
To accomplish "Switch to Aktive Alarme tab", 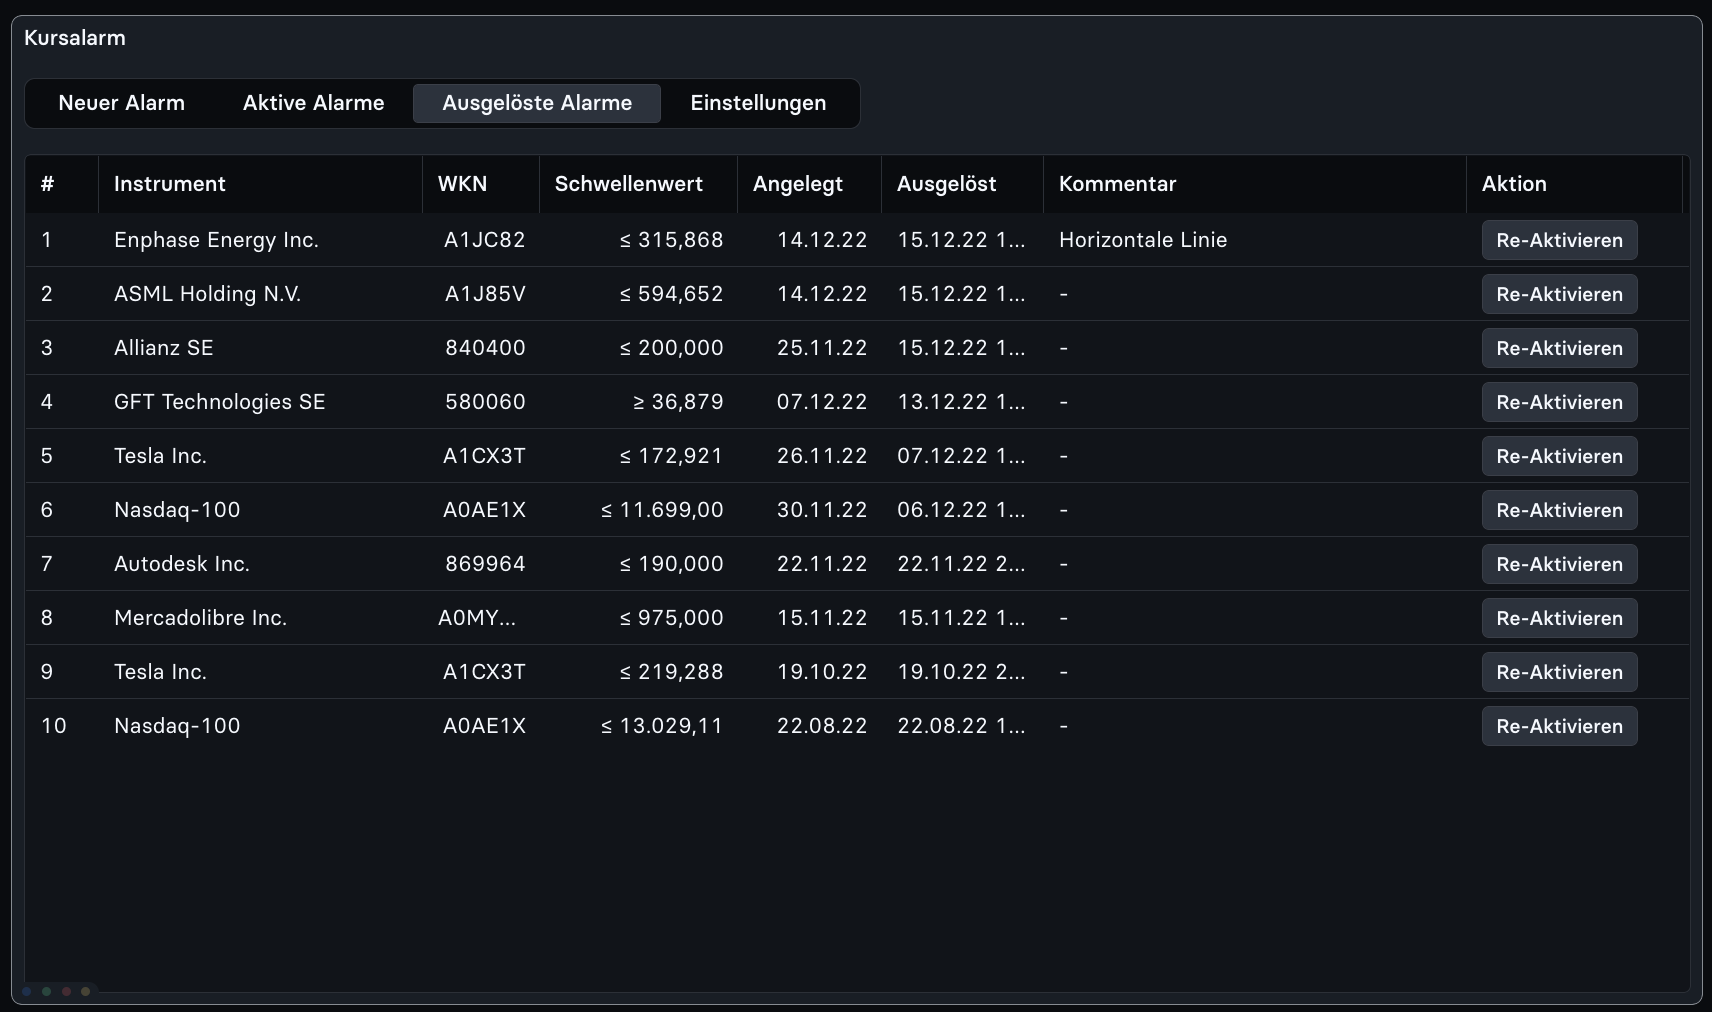I will click(x=313, y=103).
